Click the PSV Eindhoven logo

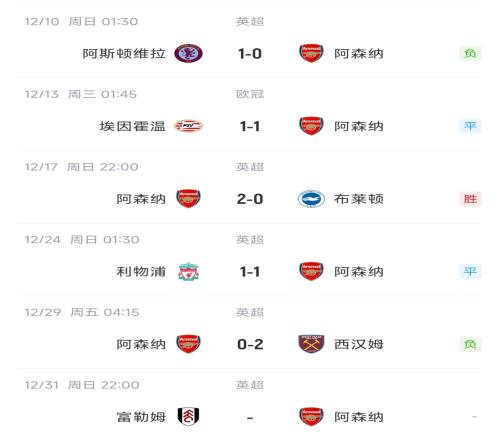[189, 126]
